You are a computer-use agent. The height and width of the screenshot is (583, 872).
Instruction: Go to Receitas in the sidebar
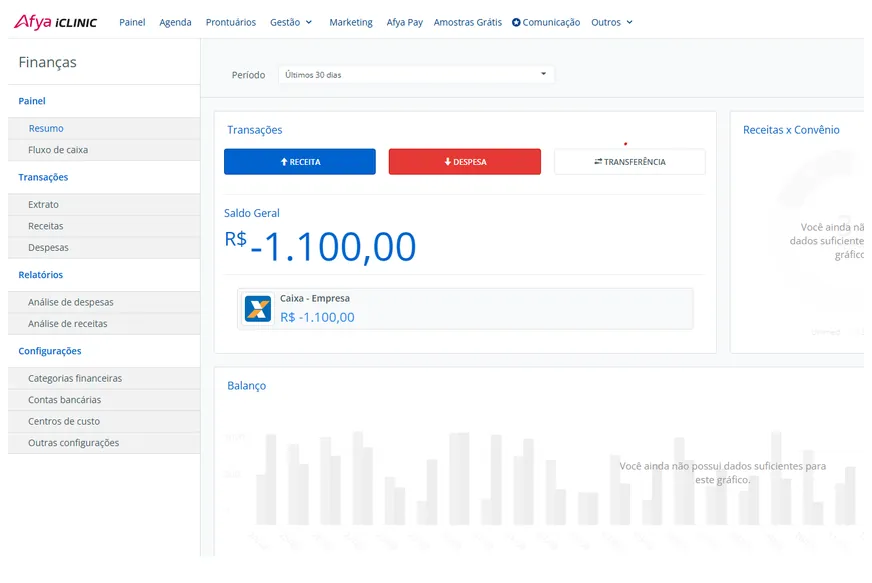point(104,226)
